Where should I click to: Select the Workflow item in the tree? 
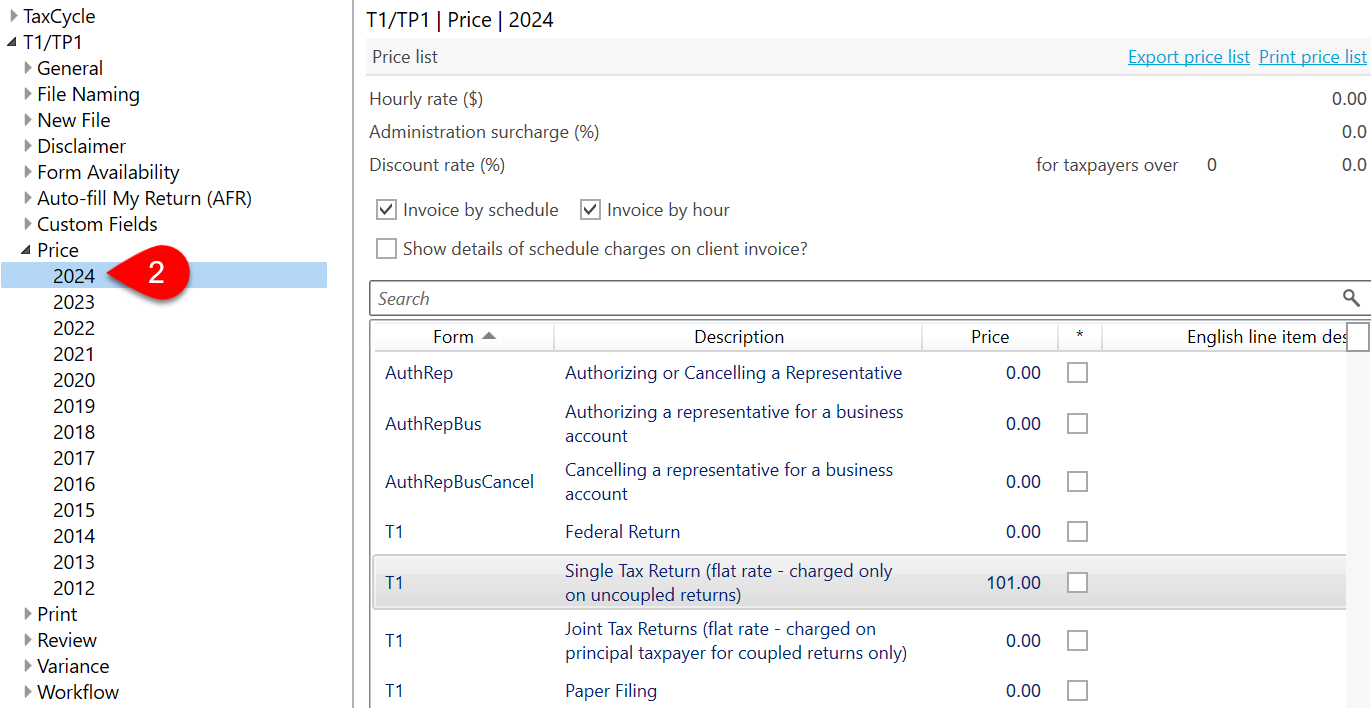(x=78, y=692)
